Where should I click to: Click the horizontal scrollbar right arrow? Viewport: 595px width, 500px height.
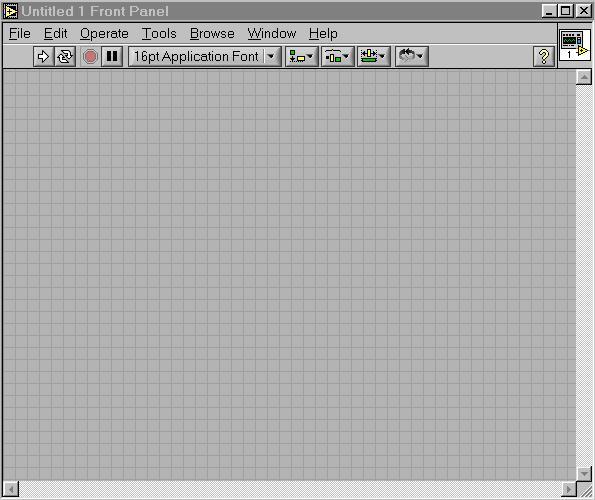coord(568,489)
